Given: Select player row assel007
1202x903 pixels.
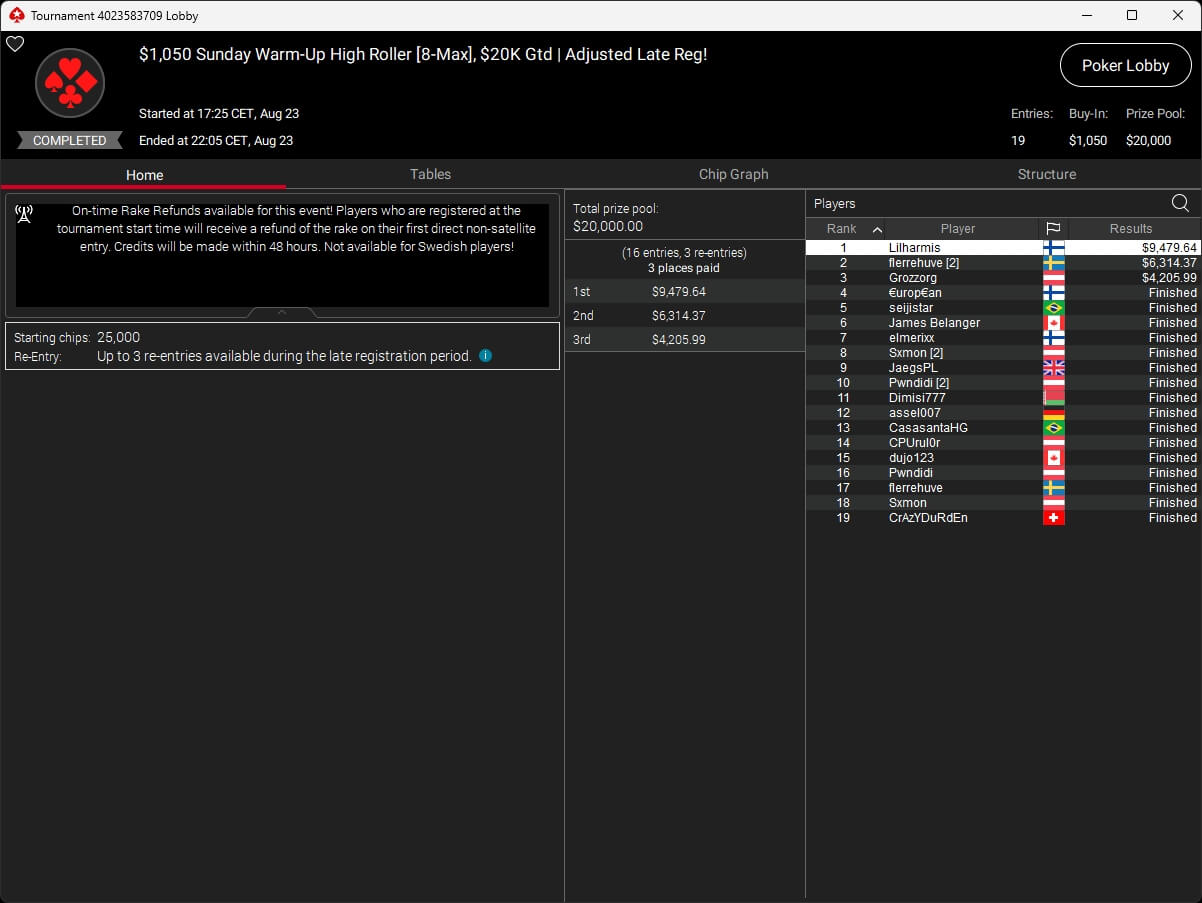Looking at the screenshot, I should click(1002, 413).
